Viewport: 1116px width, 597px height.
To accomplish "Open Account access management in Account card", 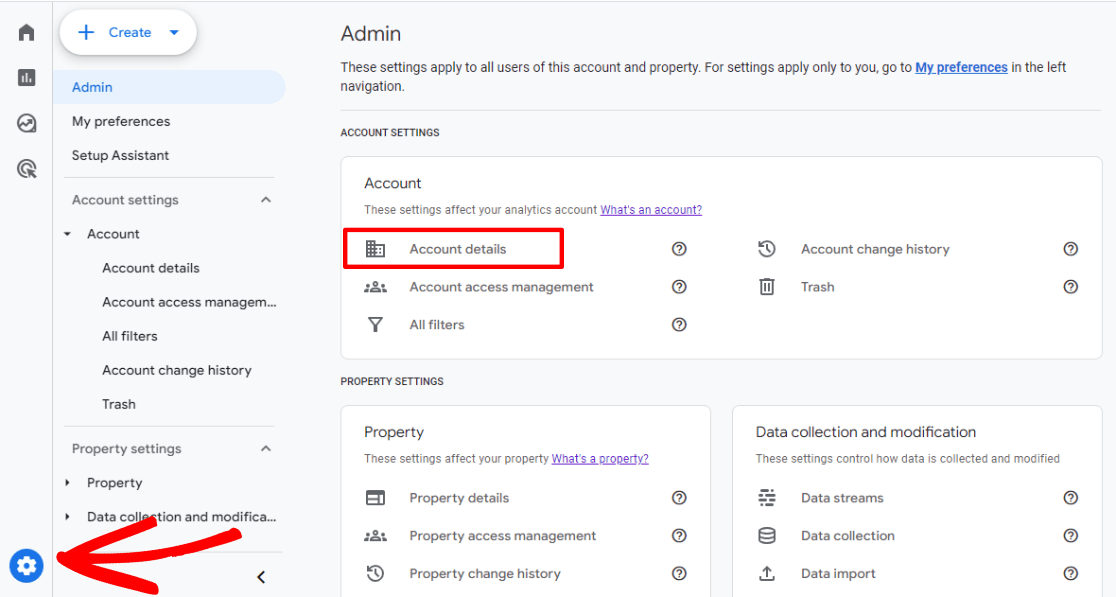I will [501, 287].
